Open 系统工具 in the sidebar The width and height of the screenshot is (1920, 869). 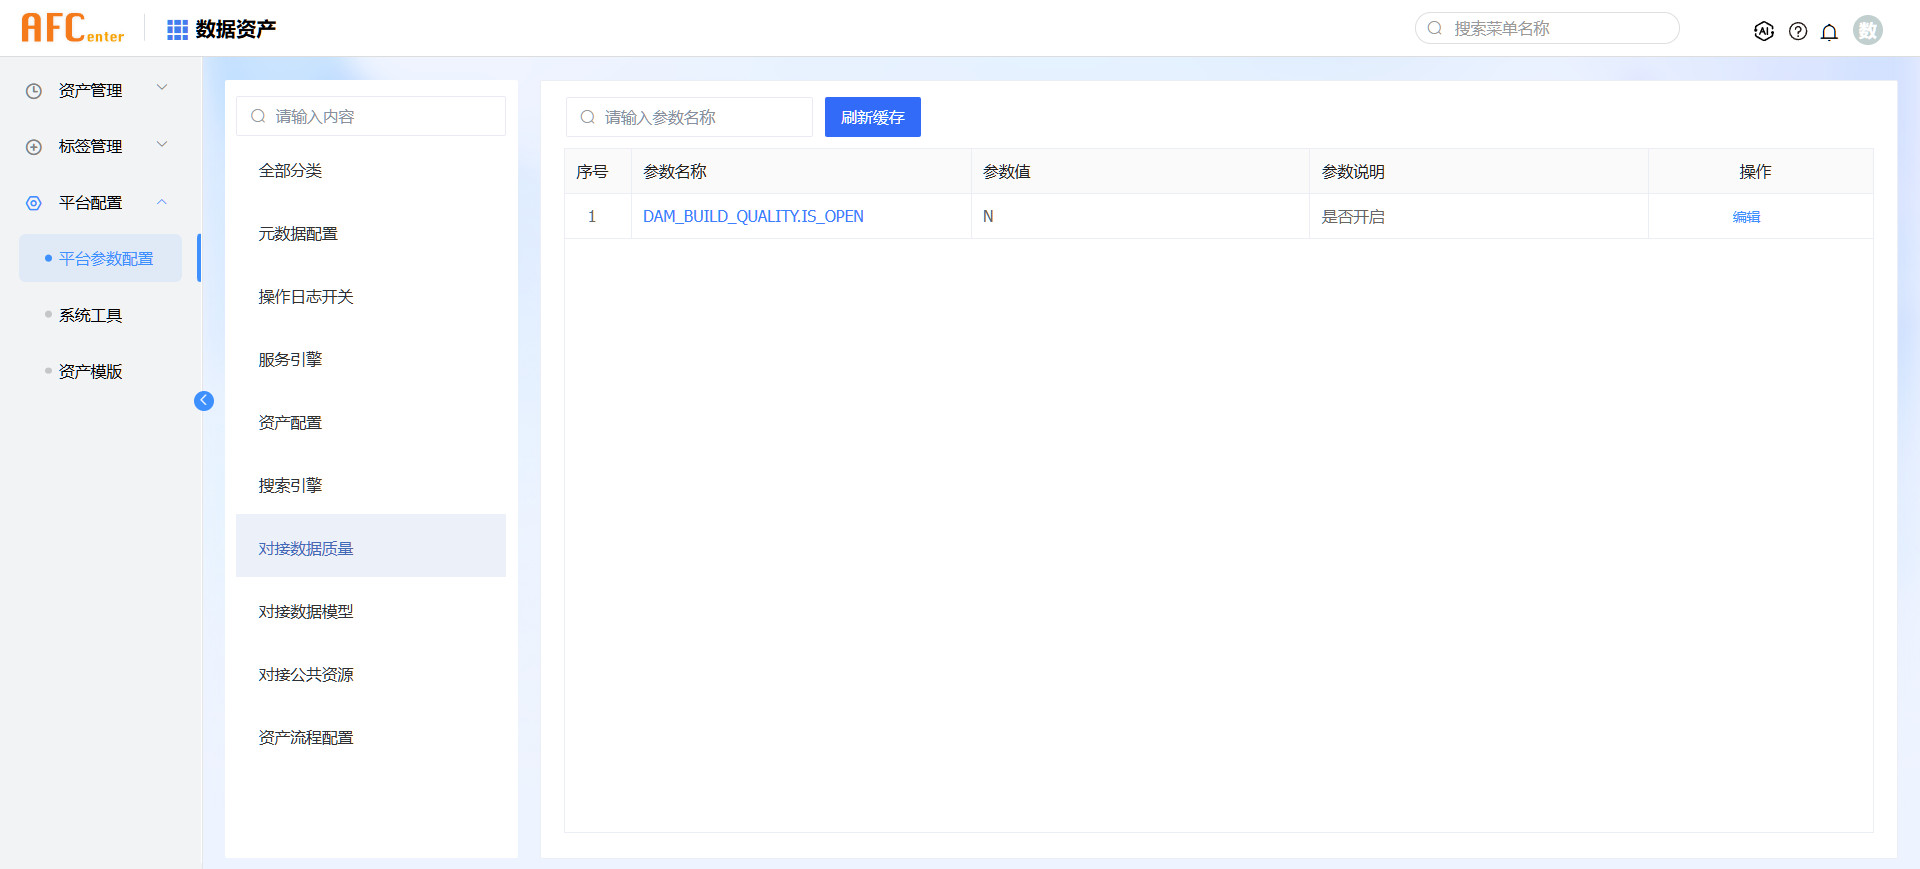90,315
